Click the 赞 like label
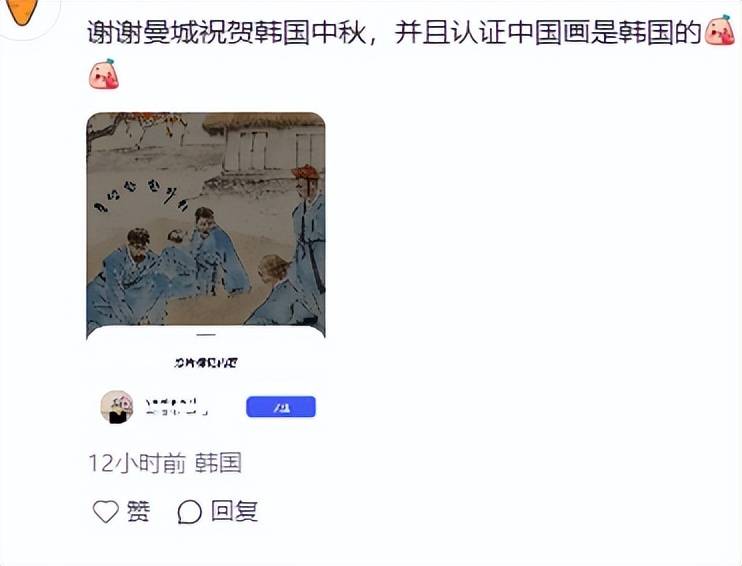The height and width of the screenshot is (566, 742). point(139,512)
